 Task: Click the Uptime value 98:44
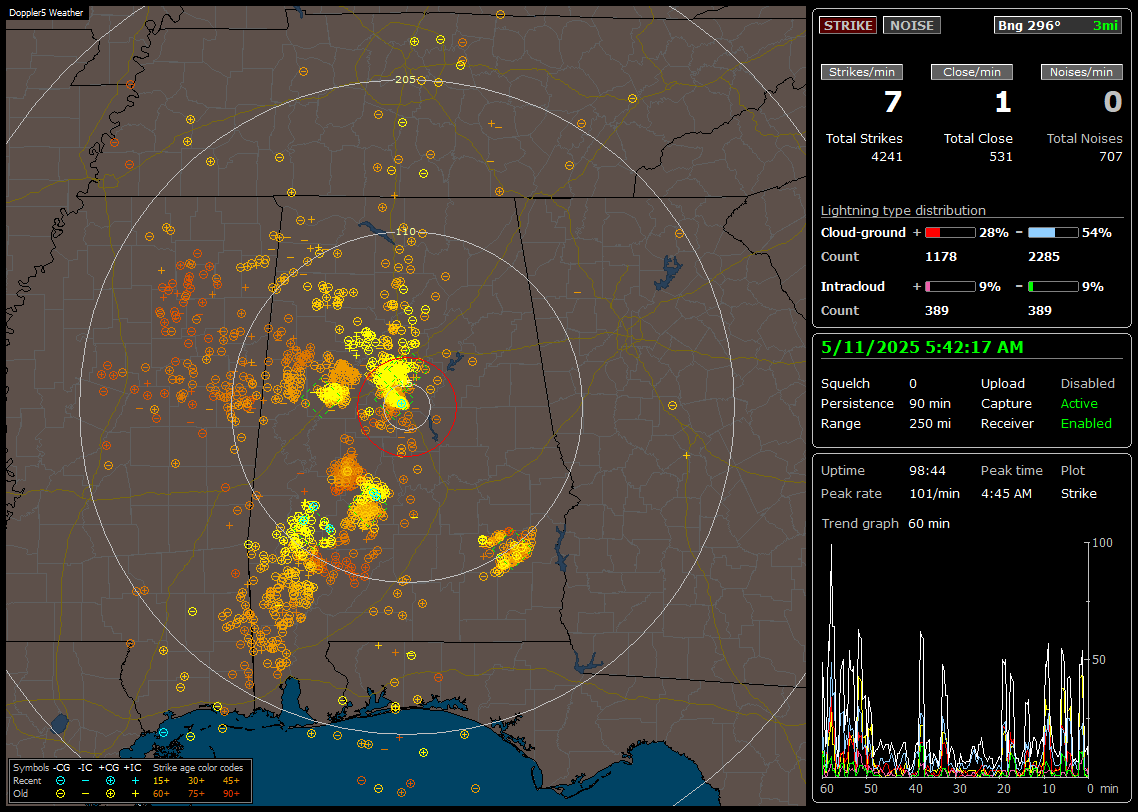point(928,471)
